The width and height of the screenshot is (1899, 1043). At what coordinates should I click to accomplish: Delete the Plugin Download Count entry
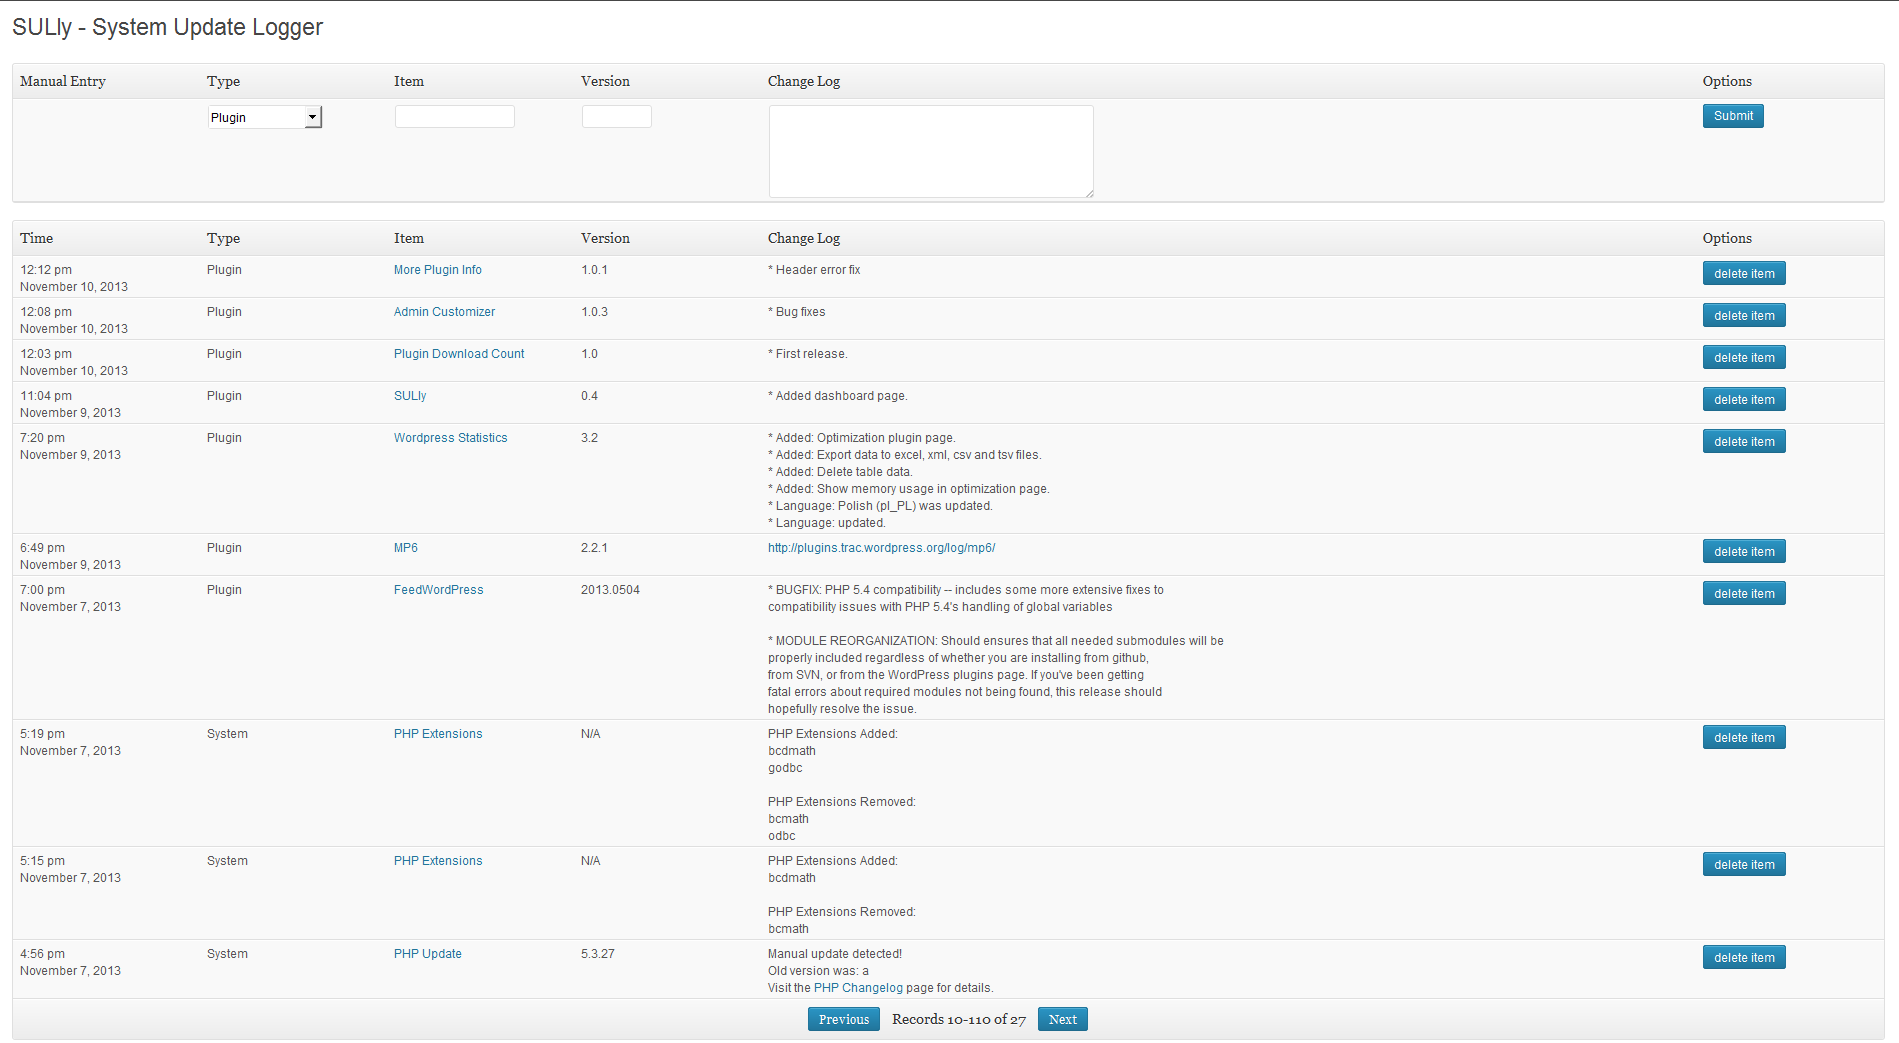tap(1744, 358)
